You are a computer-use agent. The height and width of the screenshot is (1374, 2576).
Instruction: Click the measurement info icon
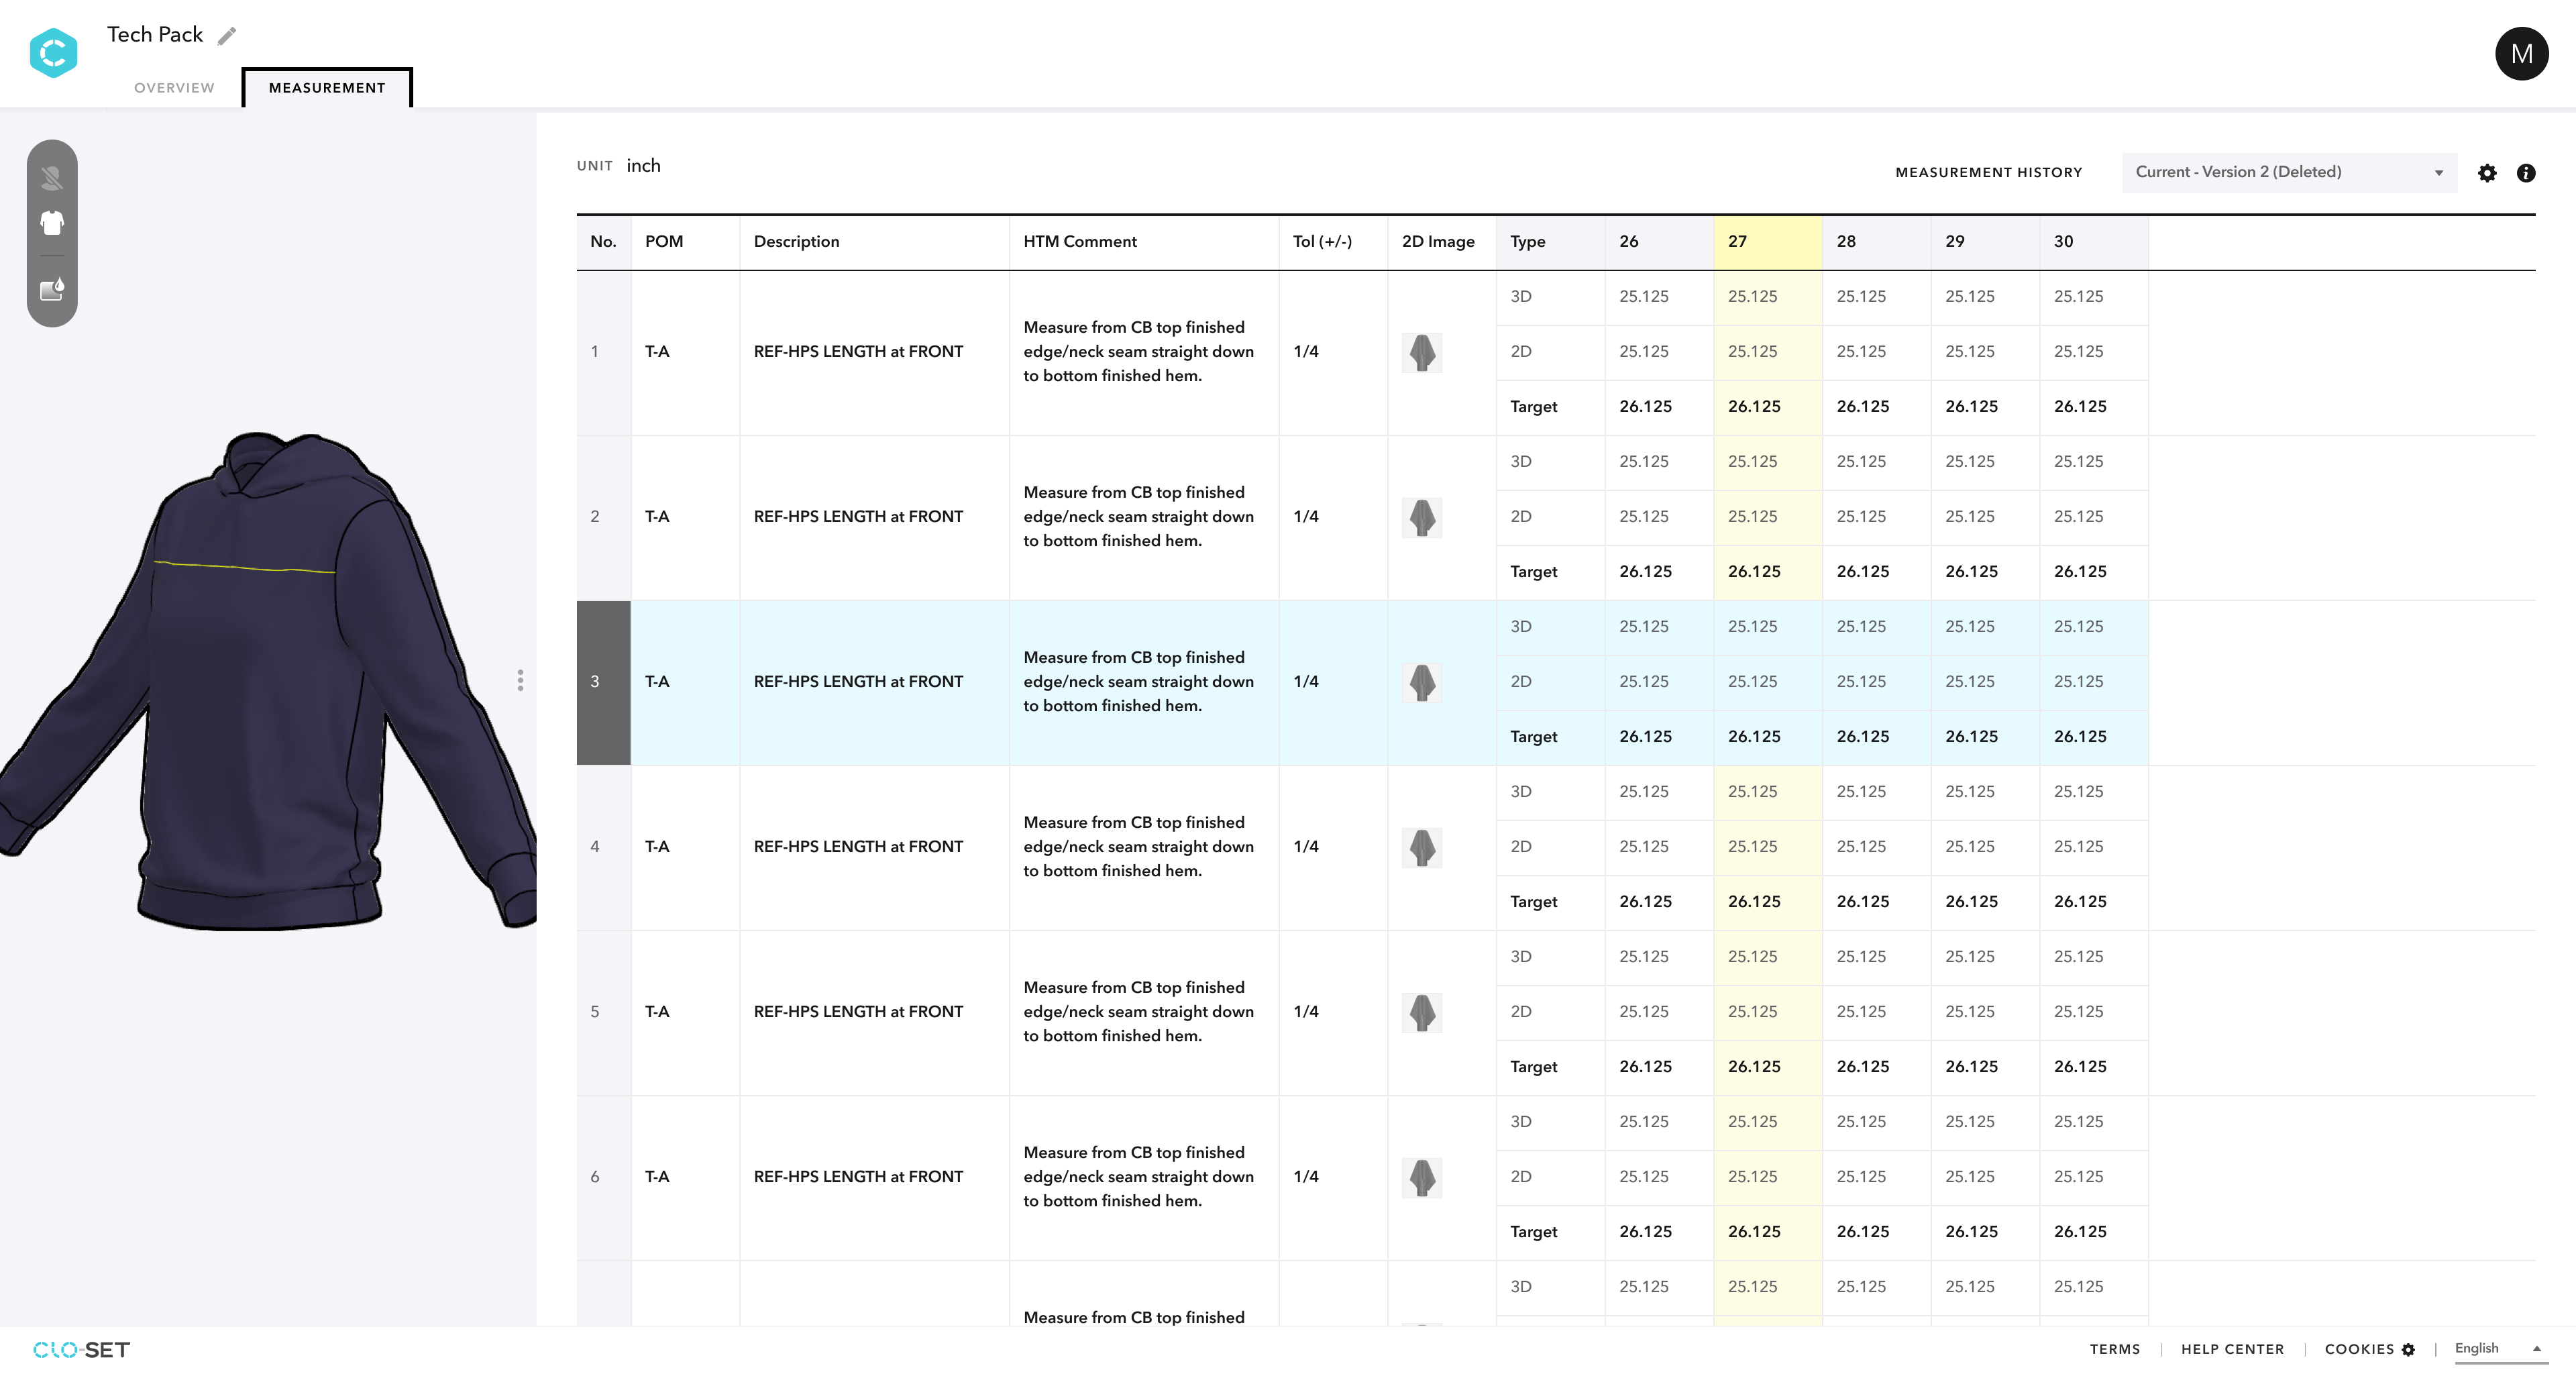click(2526, 173)
